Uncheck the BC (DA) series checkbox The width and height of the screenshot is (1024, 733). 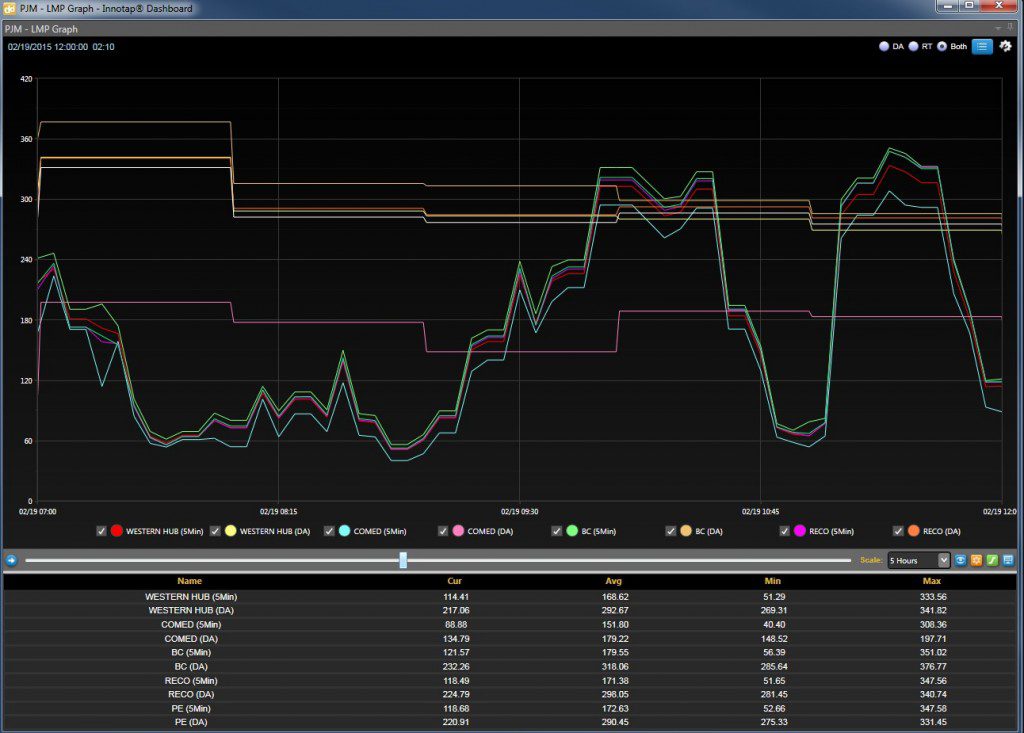pyautogui.click(x=671, y=531)
